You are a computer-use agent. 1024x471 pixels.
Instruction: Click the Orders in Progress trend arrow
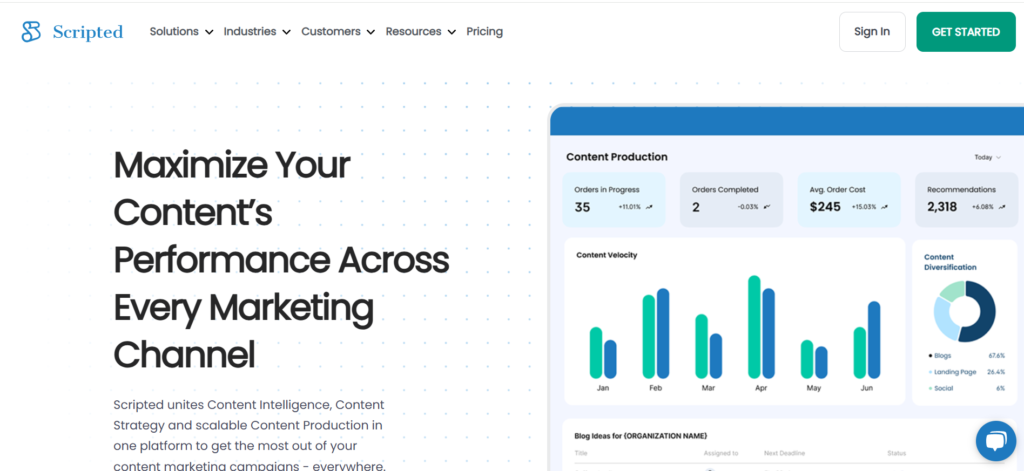649,207
